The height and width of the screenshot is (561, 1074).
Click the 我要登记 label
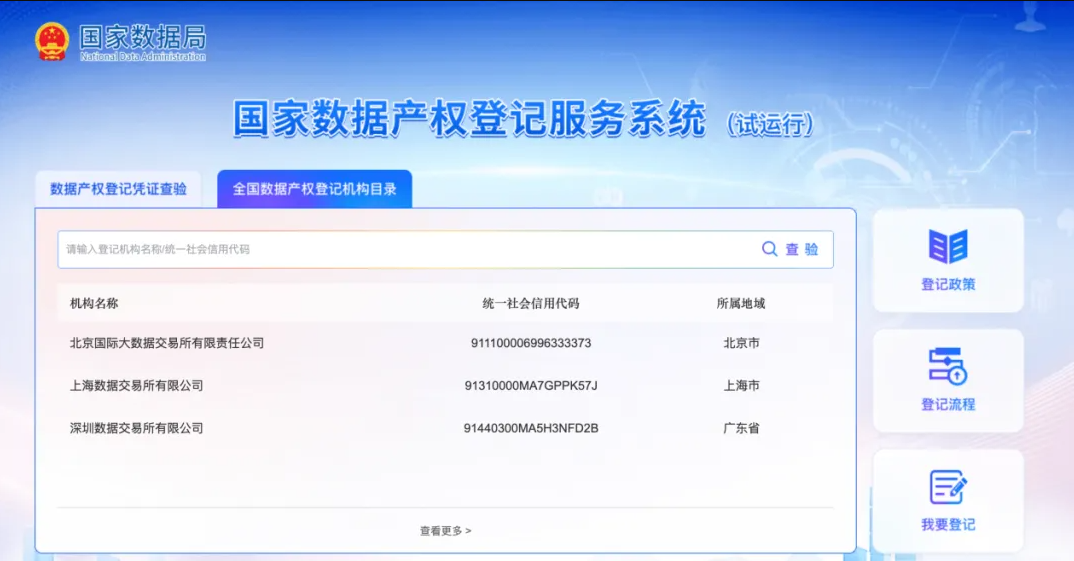coord(948,525)
